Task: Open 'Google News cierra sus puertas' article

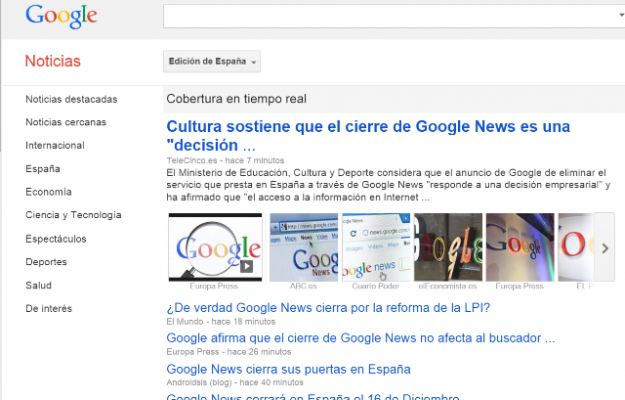Action: point(289,369)
